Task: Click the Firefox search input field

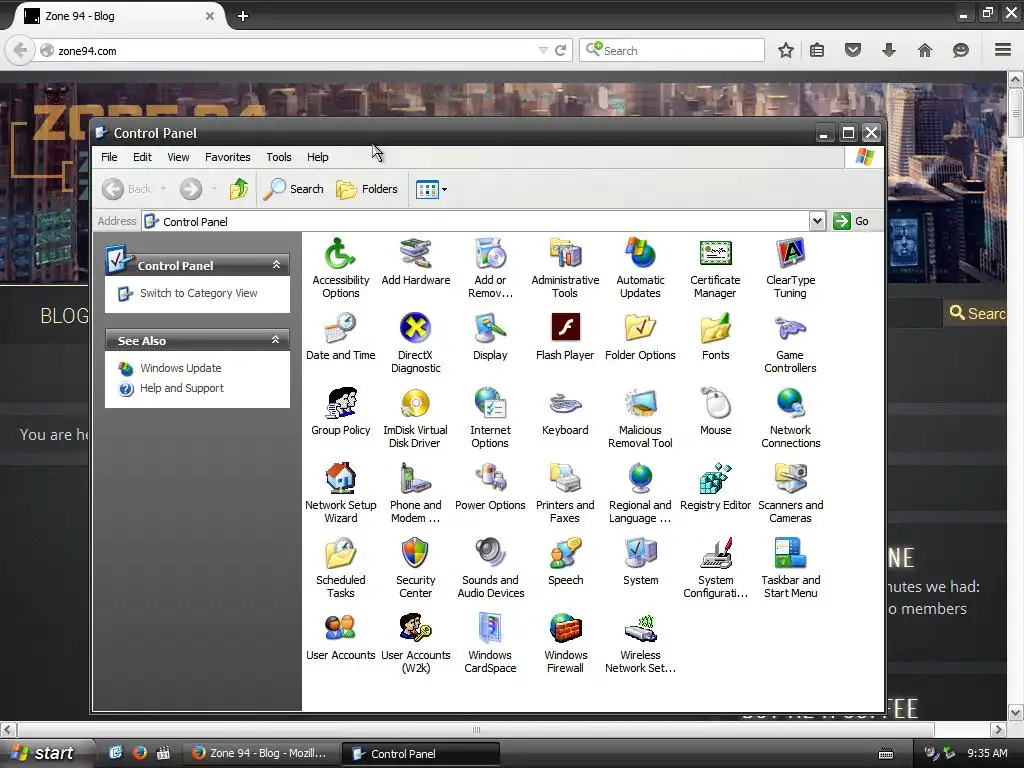Action: click(x=671, y=50)
